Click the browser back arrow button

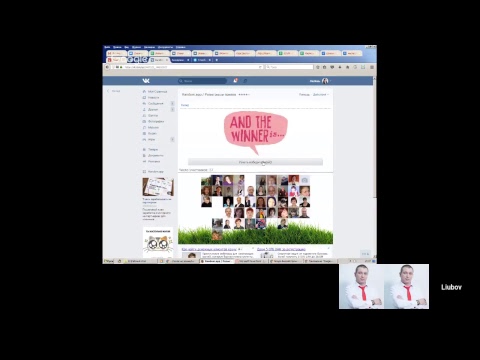107,67
